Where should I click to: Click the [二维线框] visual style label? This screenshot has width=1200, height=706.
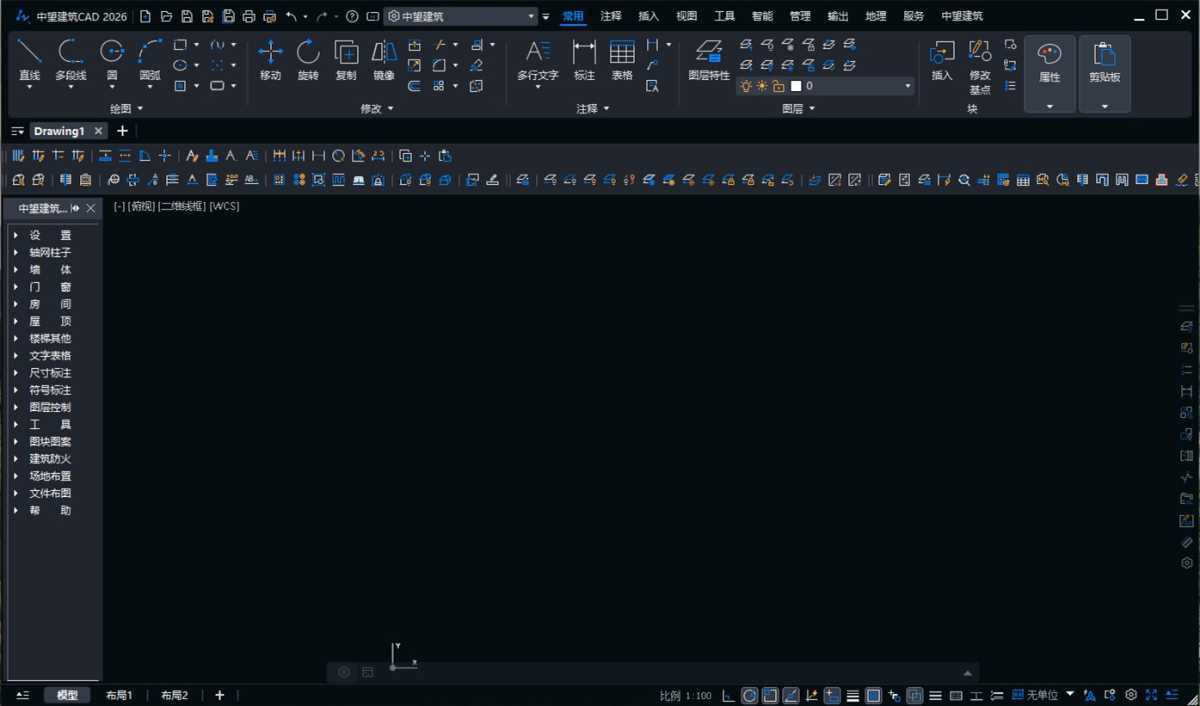tap(182, 206)
